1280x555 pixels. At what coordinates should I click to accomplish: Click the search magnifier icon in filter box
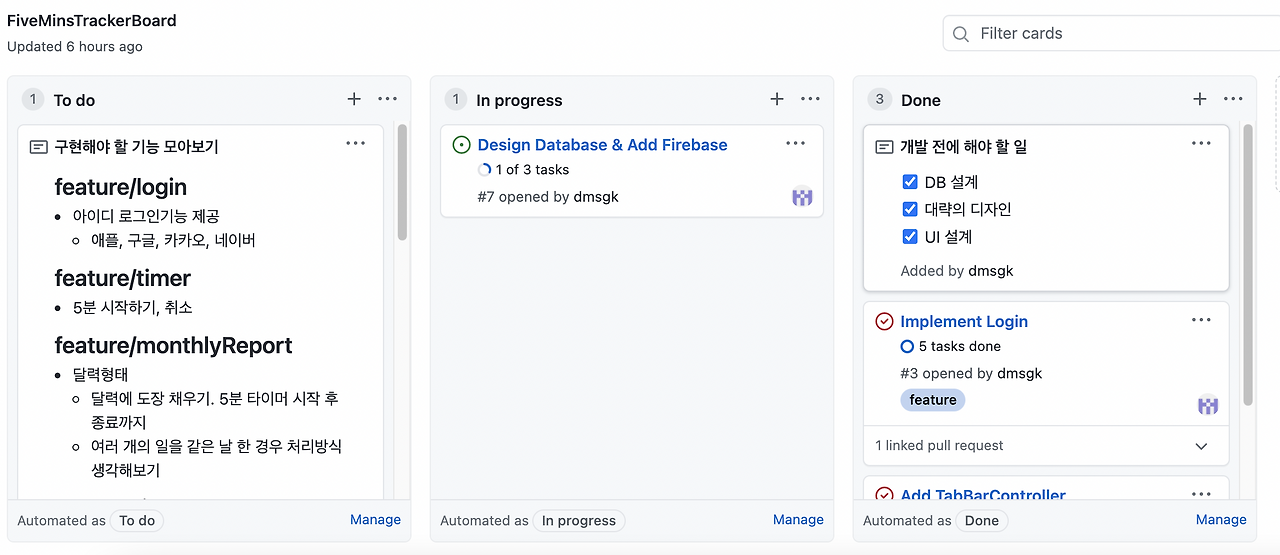961,34
